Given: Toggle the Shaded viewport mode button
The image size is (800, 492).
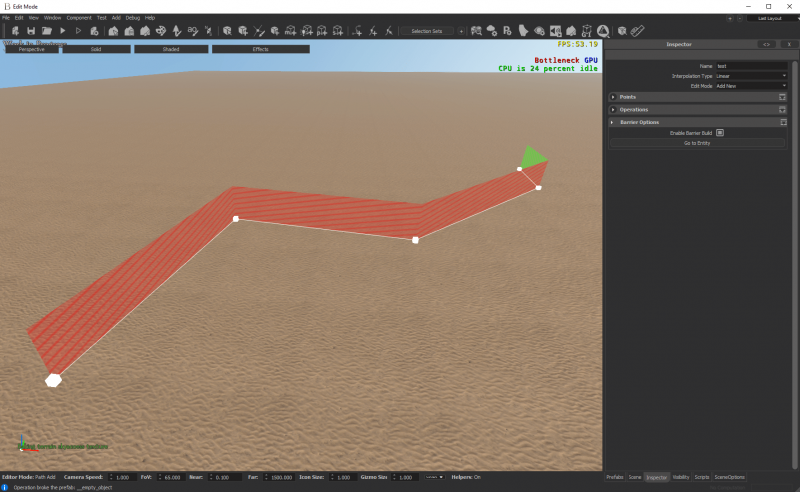Looking at the screenshot, I should pyautogui.click(x=171, y=49).
